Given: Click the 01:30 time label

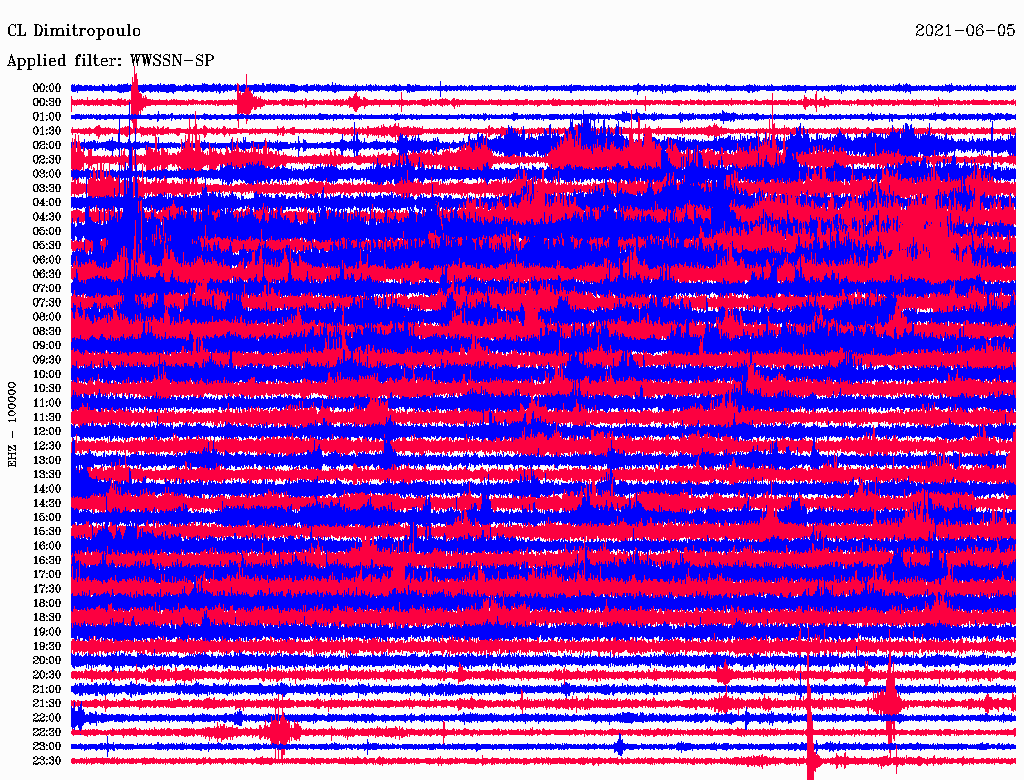Looking at the screenshot, I should click(47, 131).
